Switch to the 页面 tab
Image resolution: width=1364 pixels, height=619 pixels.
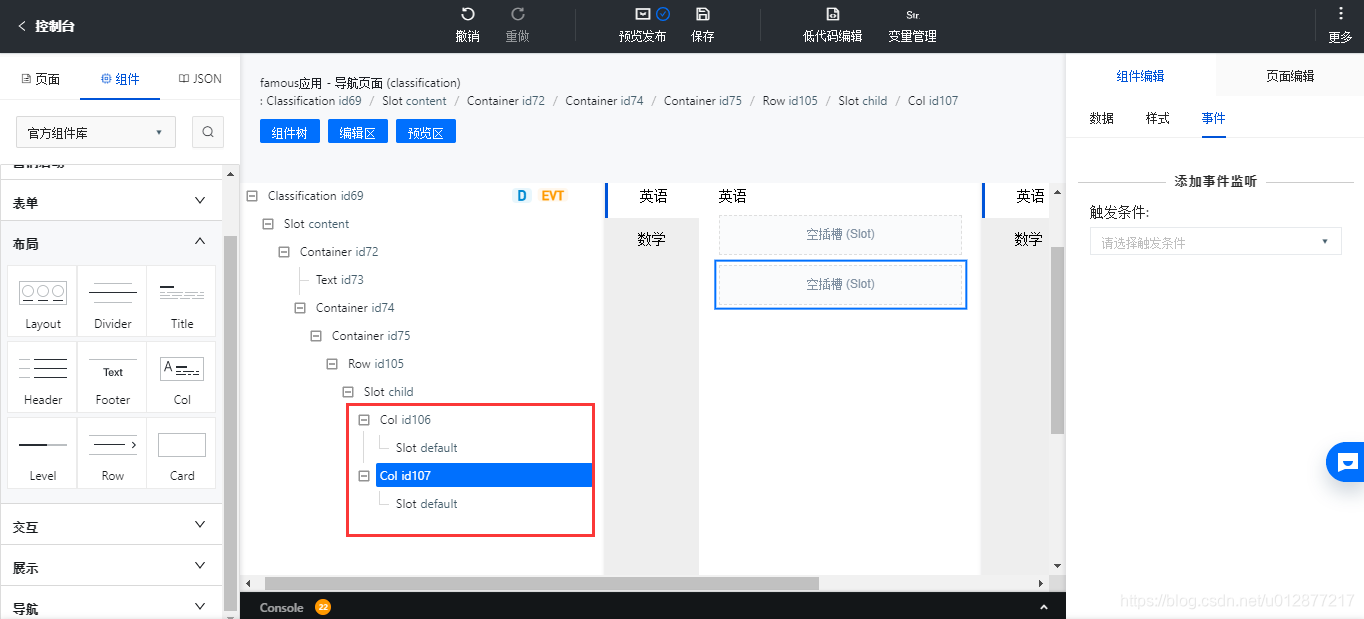[x=40, y=79]
